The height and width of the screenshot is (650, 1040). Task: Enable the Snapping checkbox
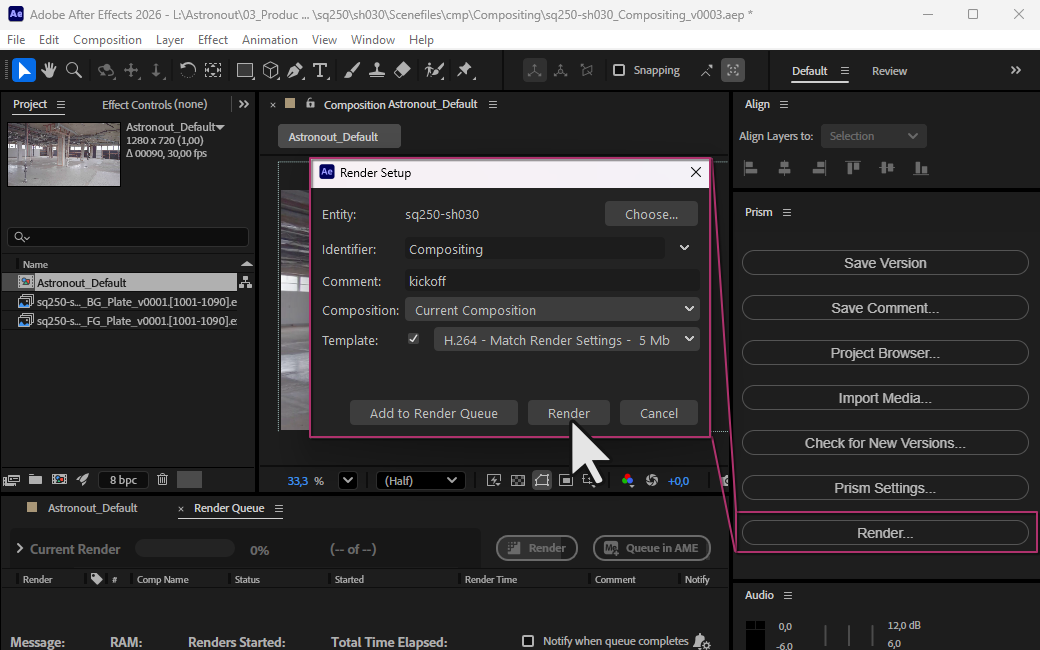[x=619, y=70]
